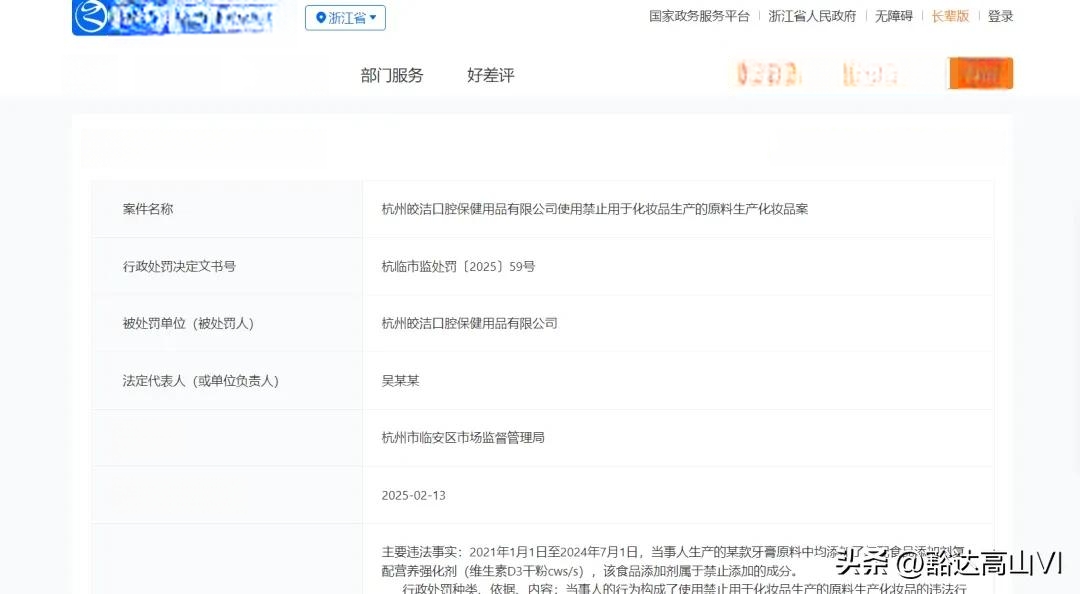The height and width of the screenshot is (594, 1080).
Task: Open the 部门服务 menu item
Action: click(x=392, y=75)
